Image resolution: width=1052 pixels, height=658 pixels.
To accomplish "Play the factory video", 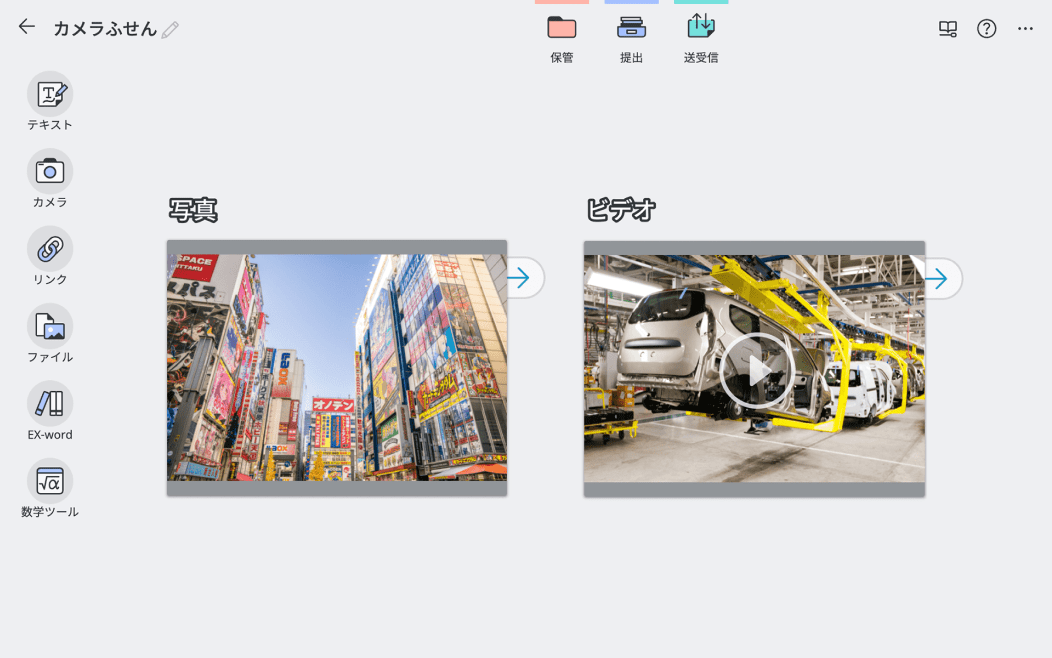I will pos(757,369).
